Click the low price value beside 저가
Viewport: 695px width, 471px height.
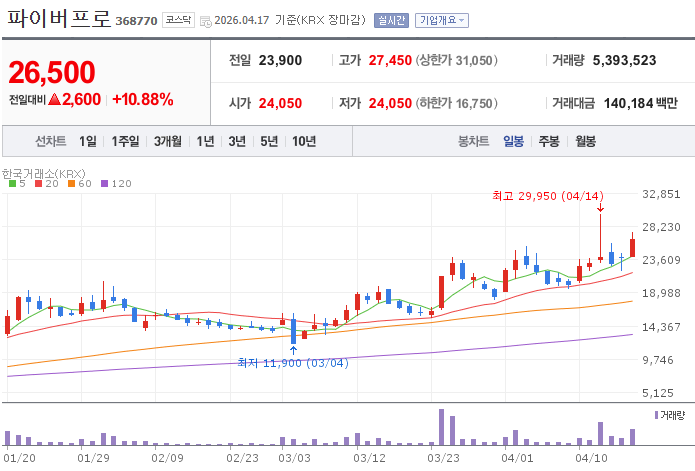click(x=390, y=103)
